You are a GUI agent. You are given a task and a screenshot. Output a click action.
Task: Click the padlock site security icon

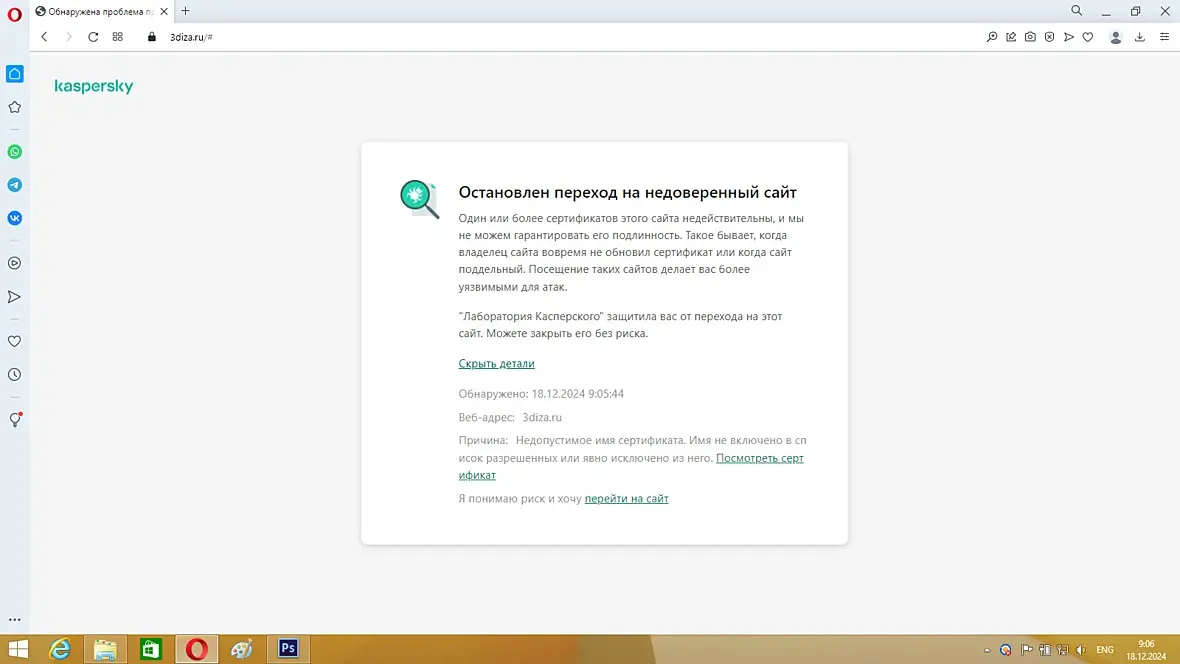coord(152,37)
